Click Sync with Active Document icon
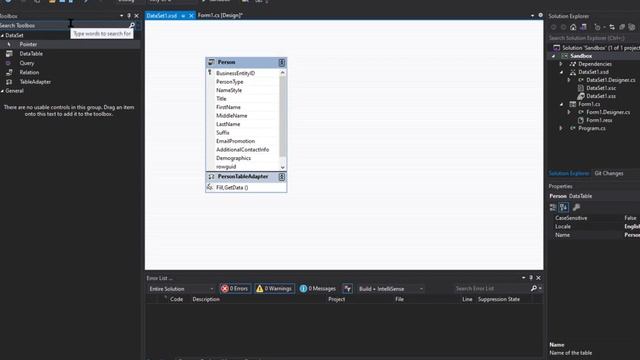The image size is (640, 360). 612,27
